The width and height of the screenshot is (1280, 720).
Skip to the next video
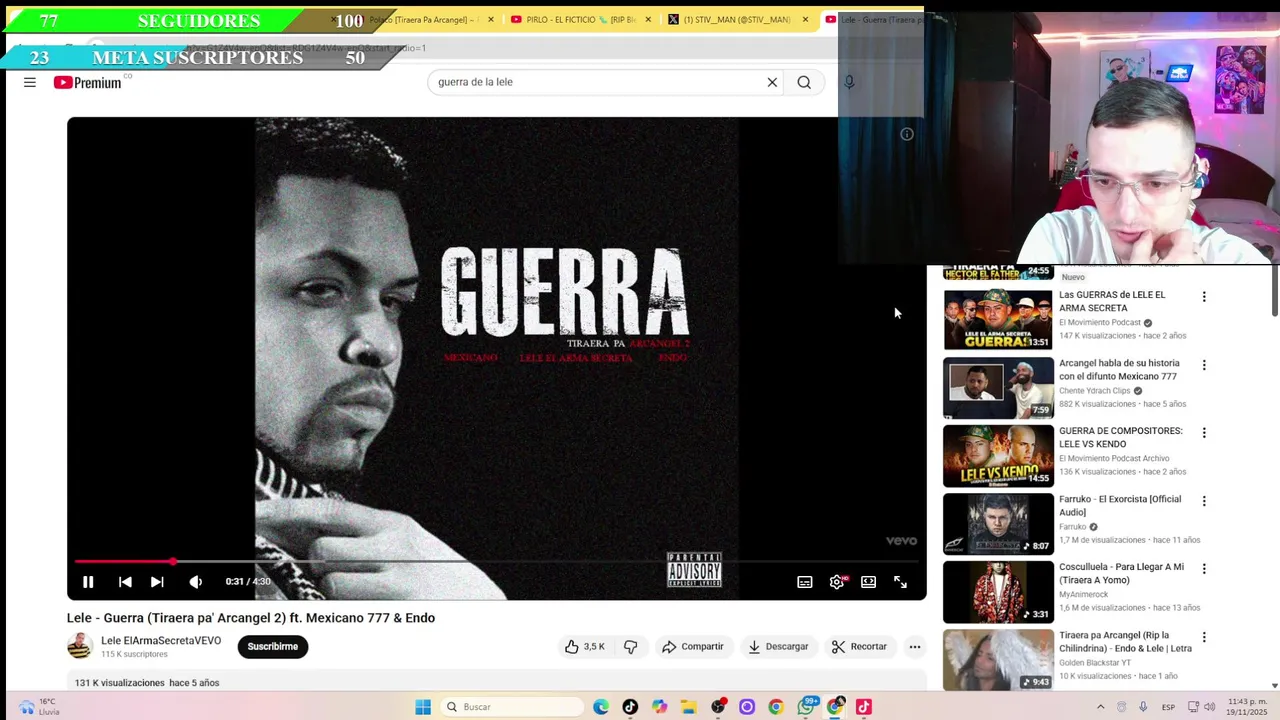157,581
